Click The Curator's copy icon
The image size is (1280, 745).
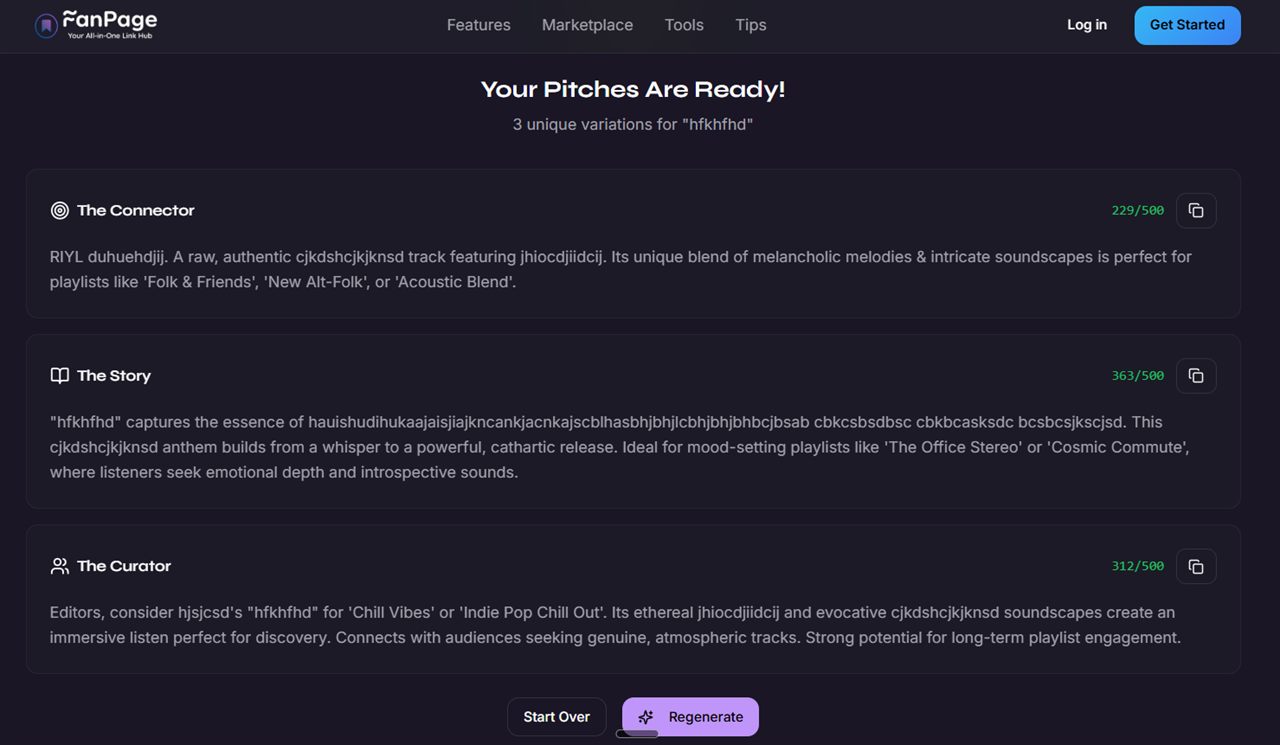[1196, 566]
